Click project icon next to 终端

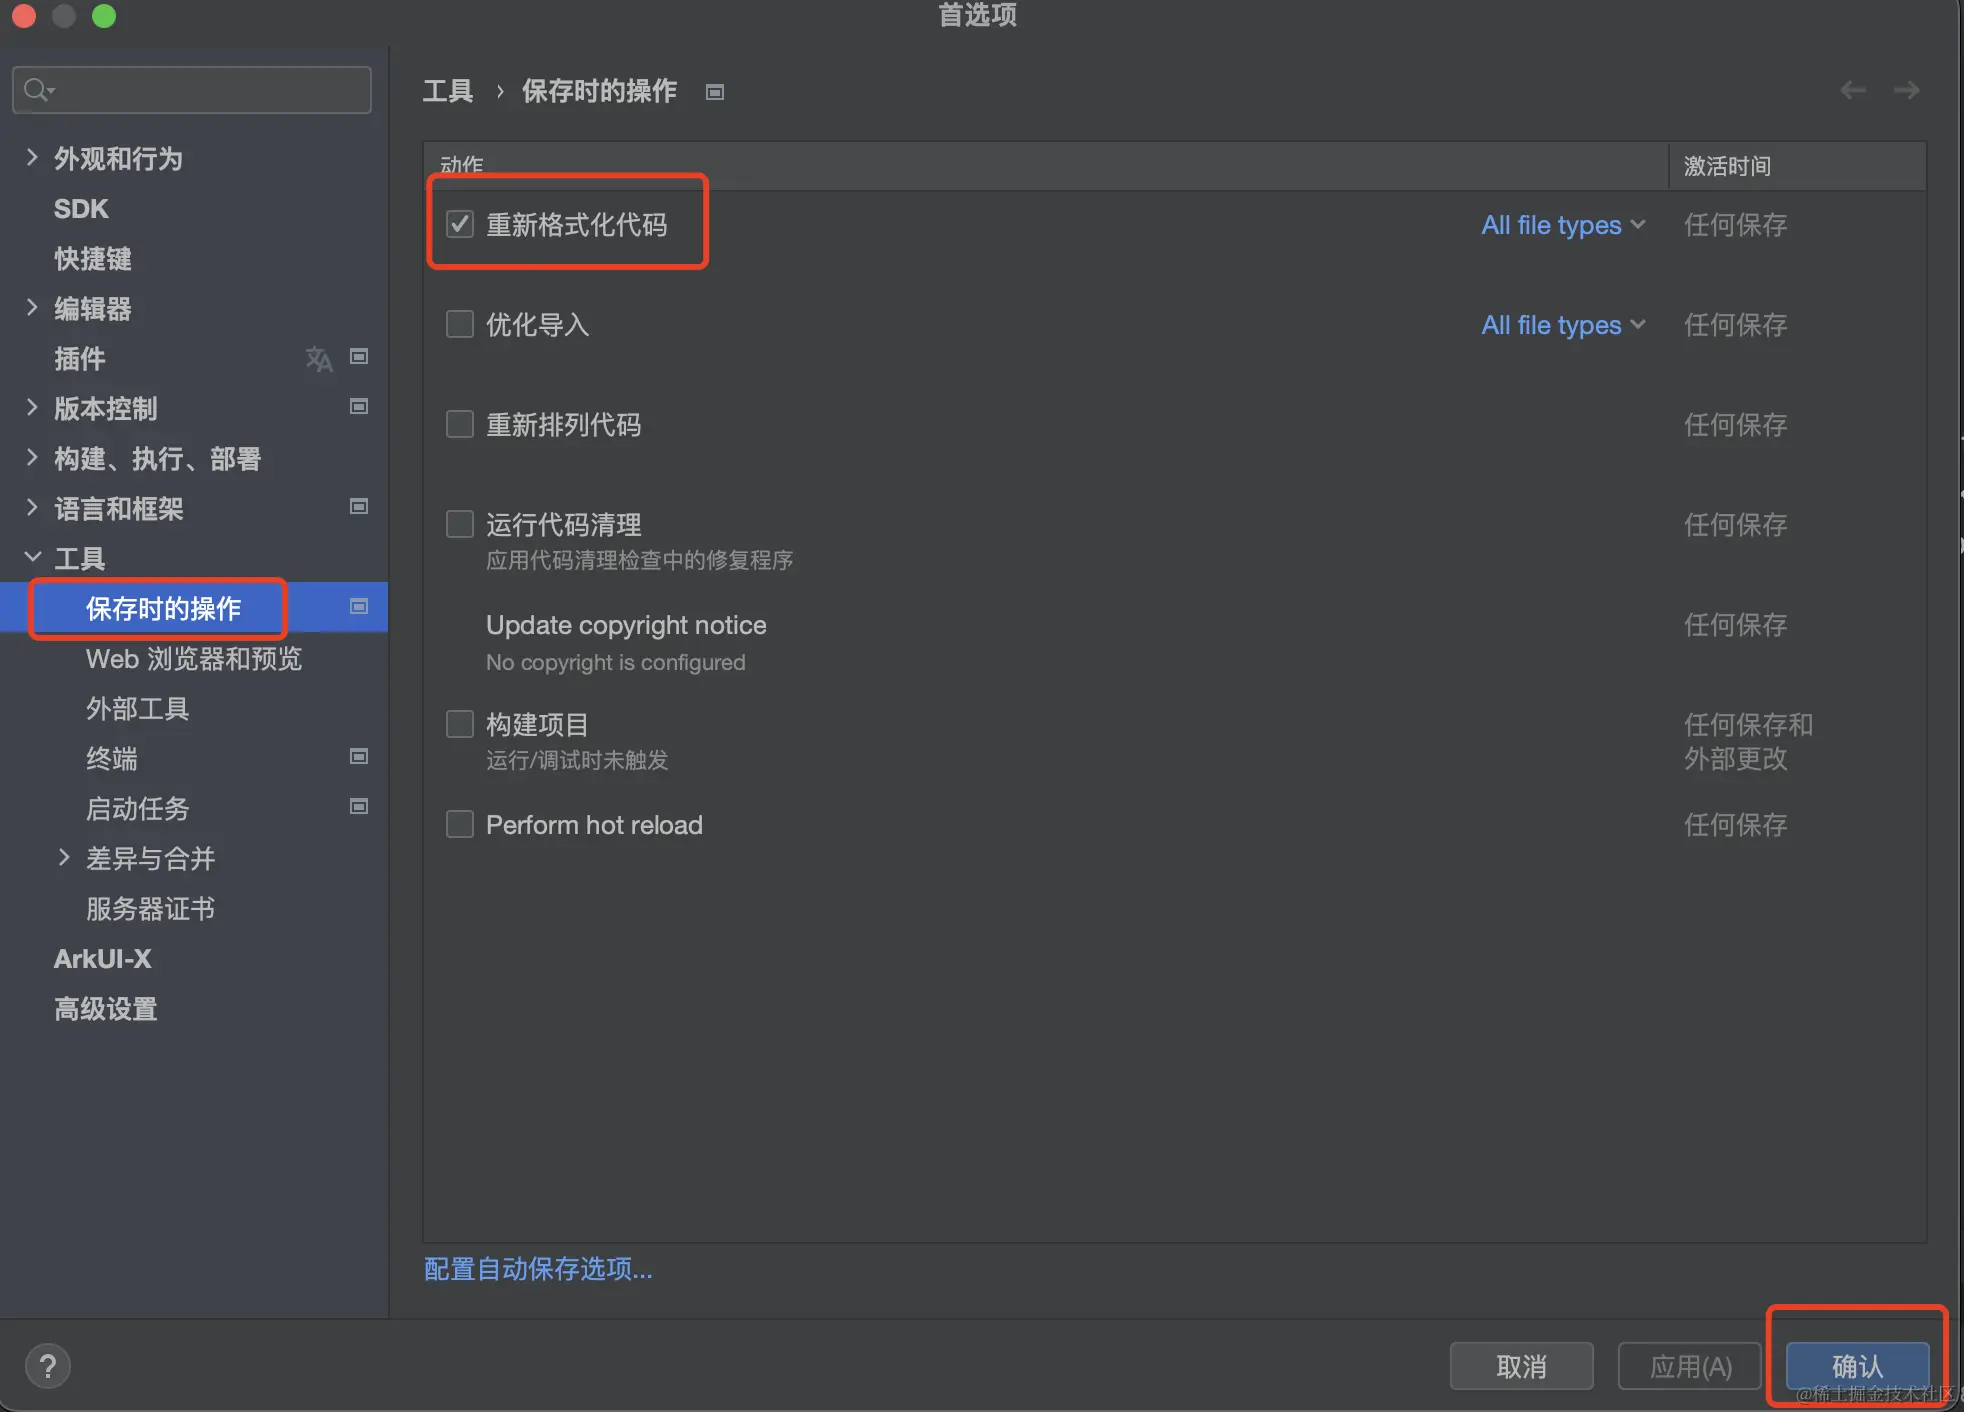point(358,757)
